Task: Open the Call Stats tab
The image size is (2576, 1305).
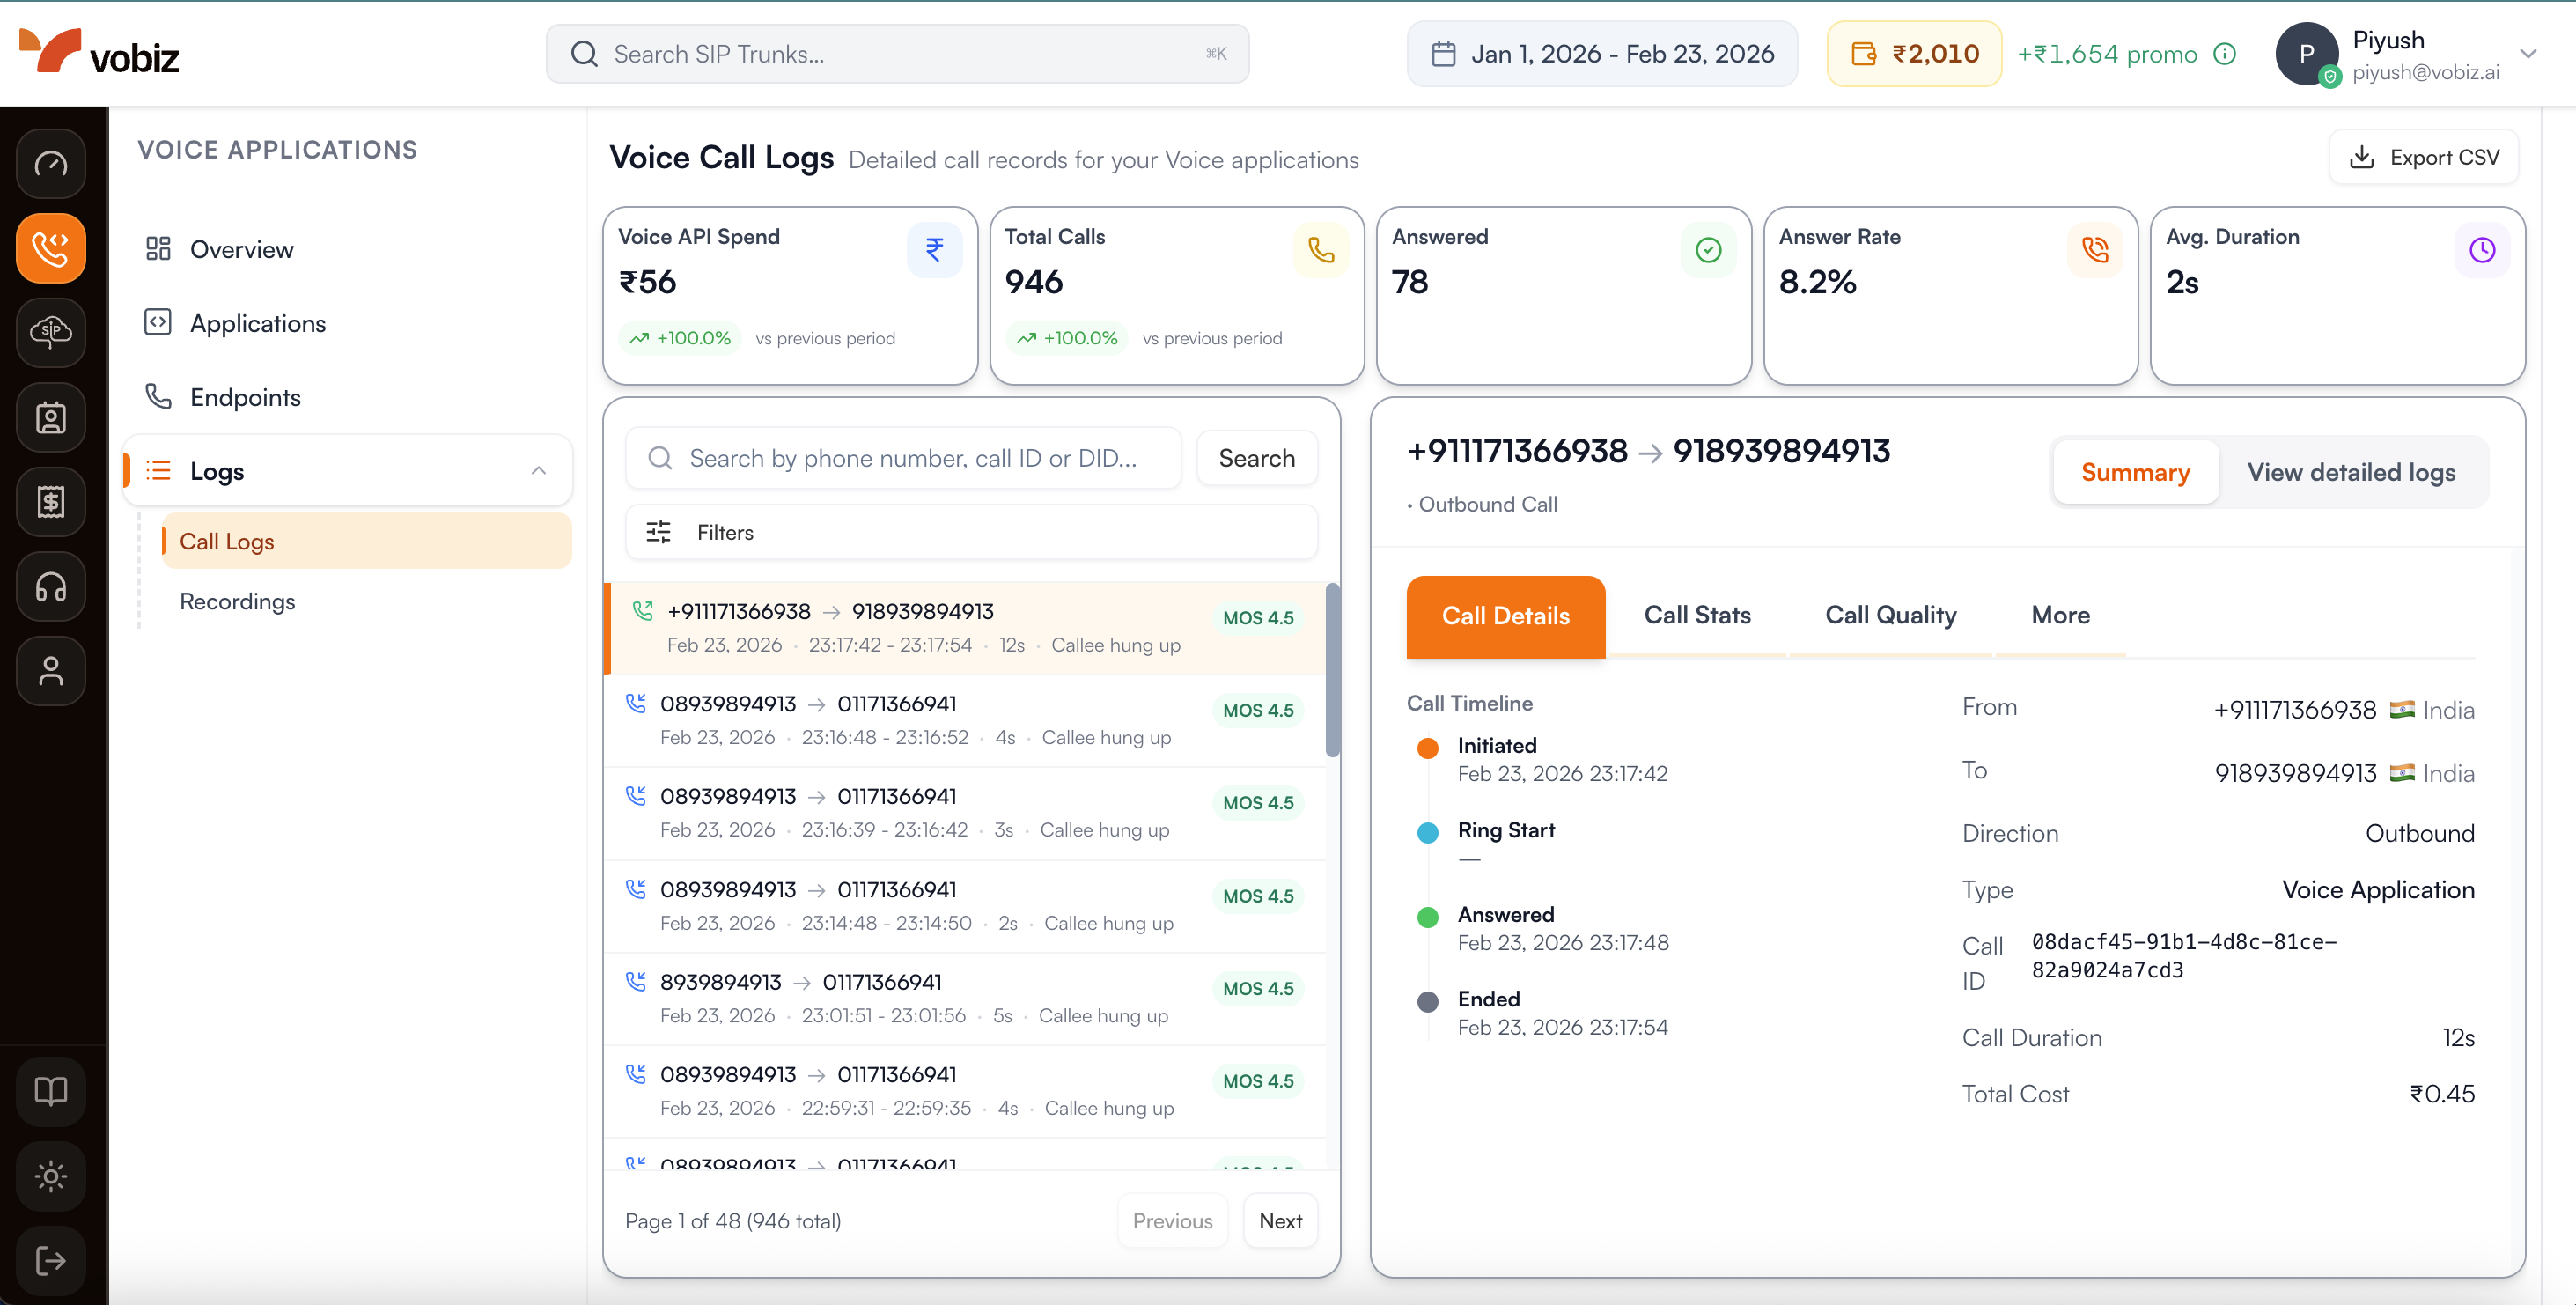Action: click(x=1698, y=616)
